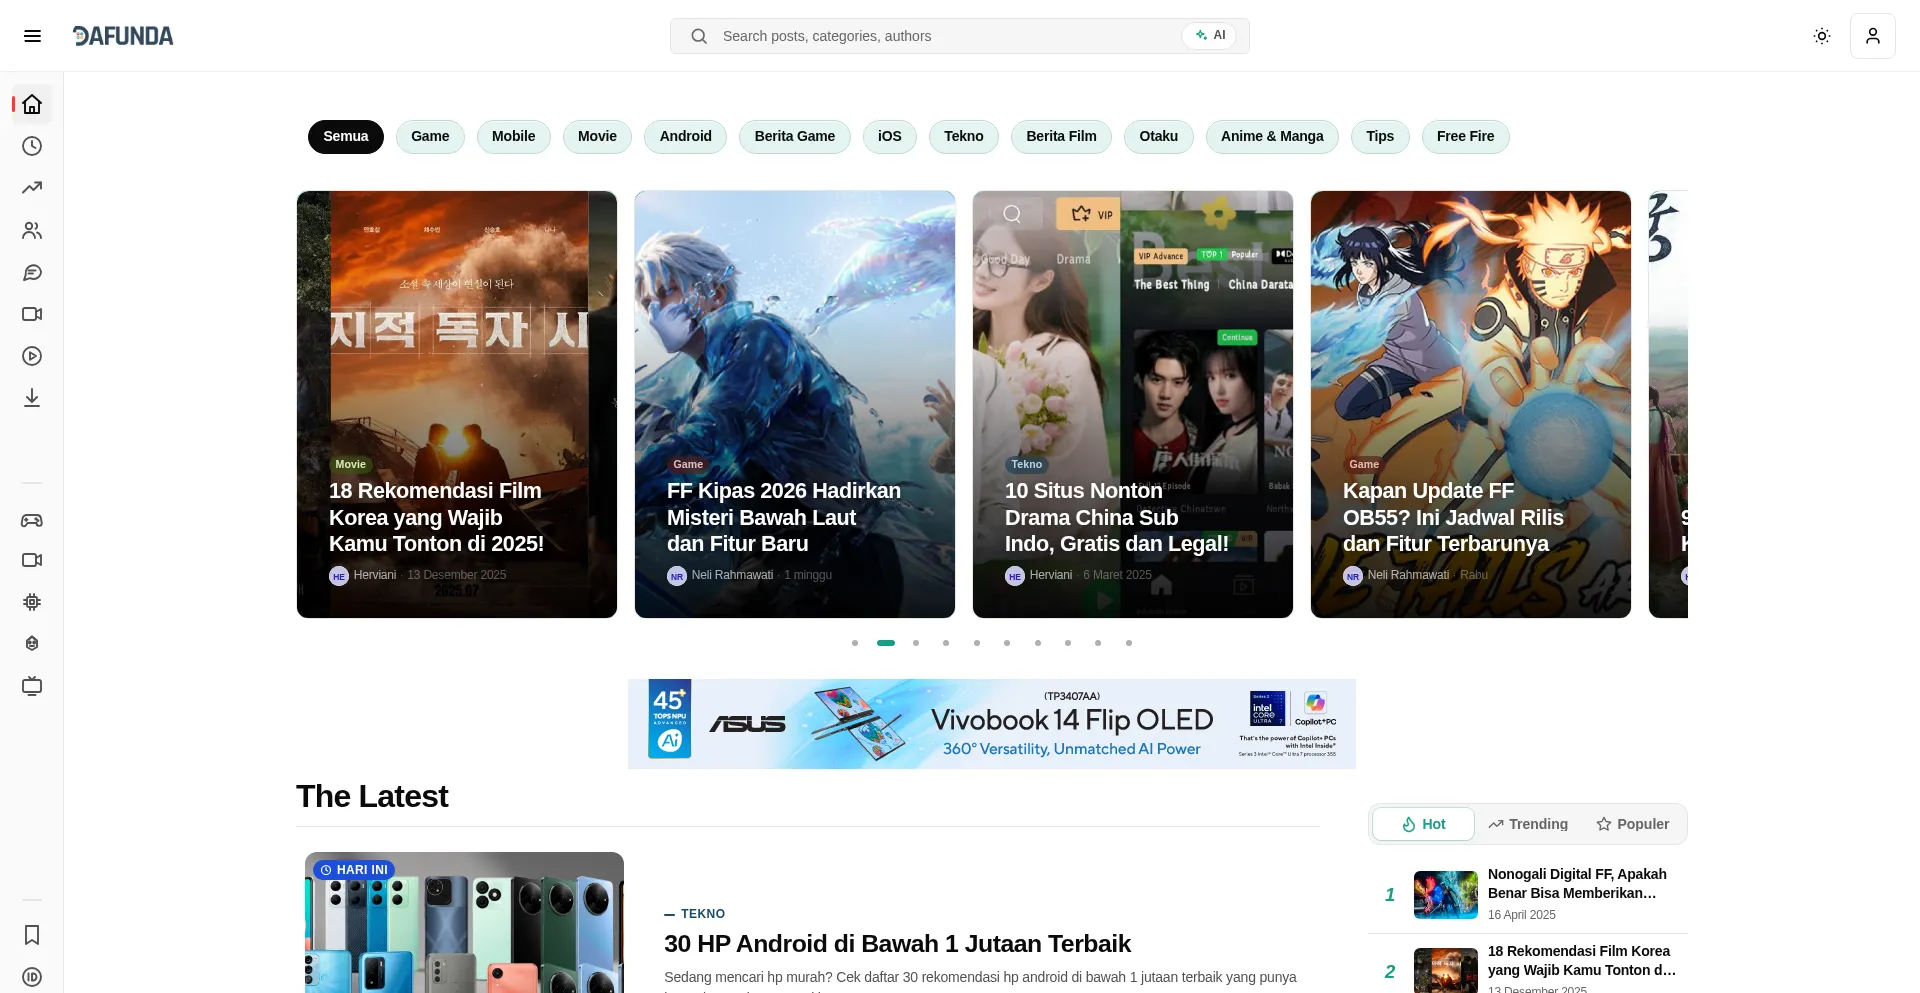Open the ASUS Vivobook 14 Flip OLED ad
Screen dimensions: 1920x993
click(992, 724)
